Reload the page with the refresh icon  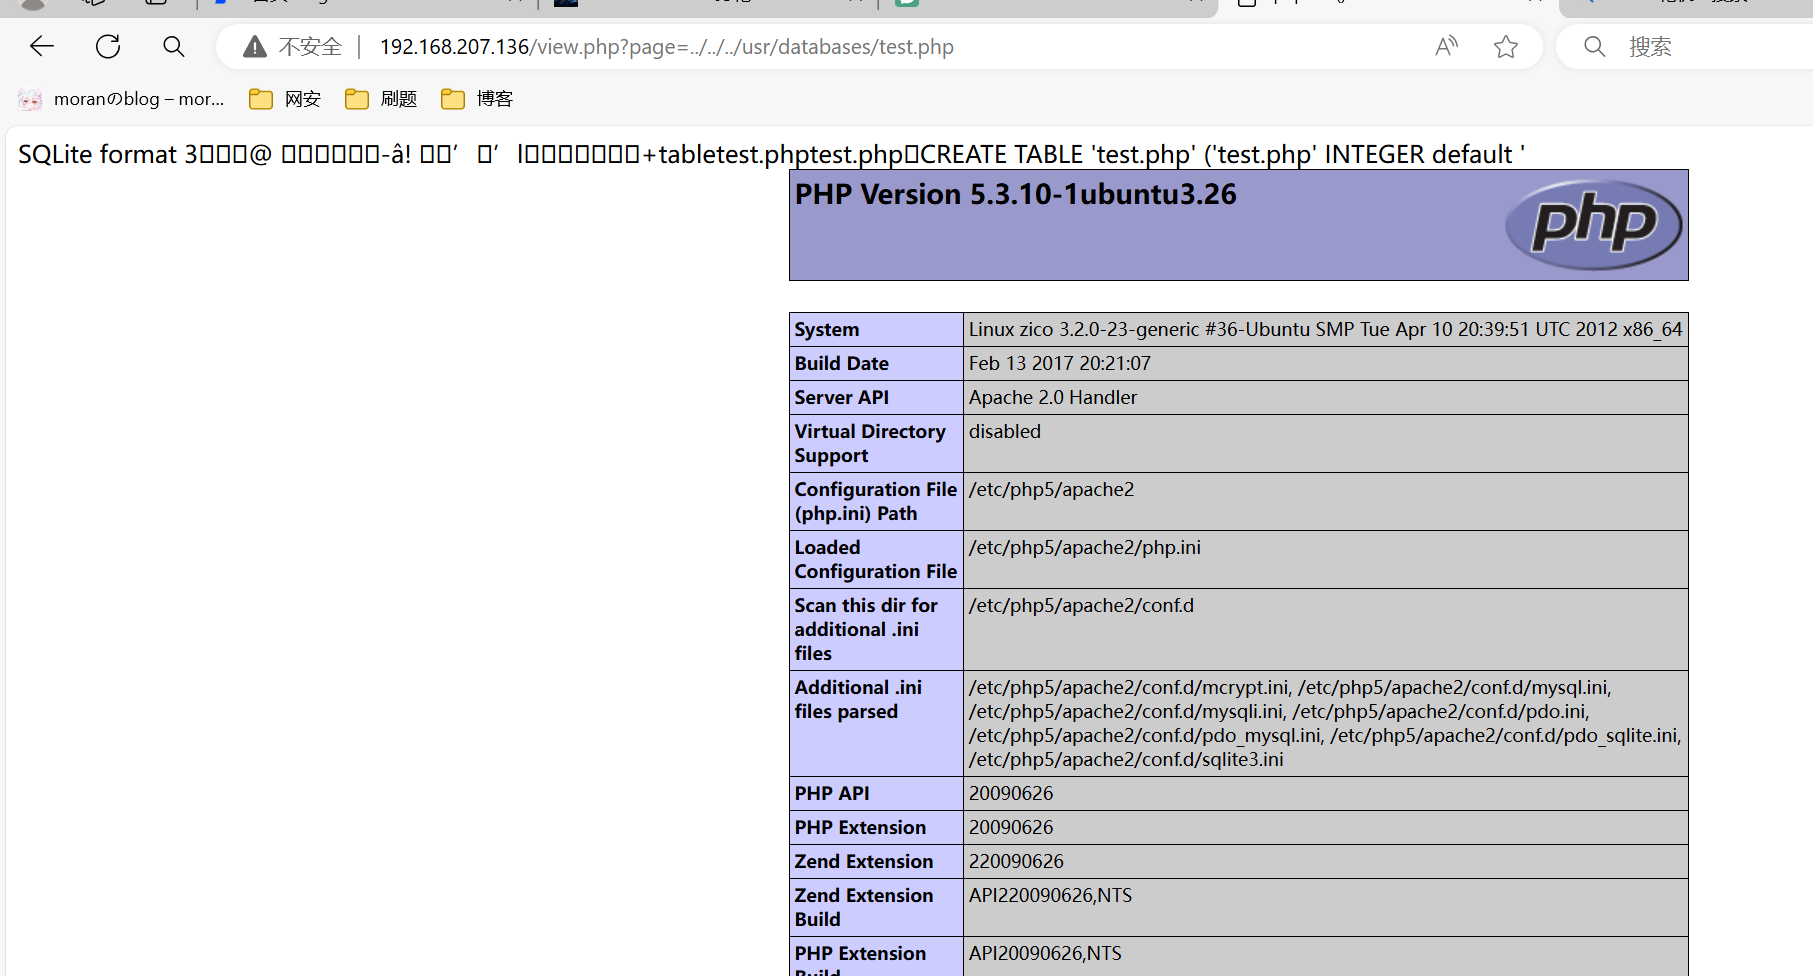tap(108, 46)
